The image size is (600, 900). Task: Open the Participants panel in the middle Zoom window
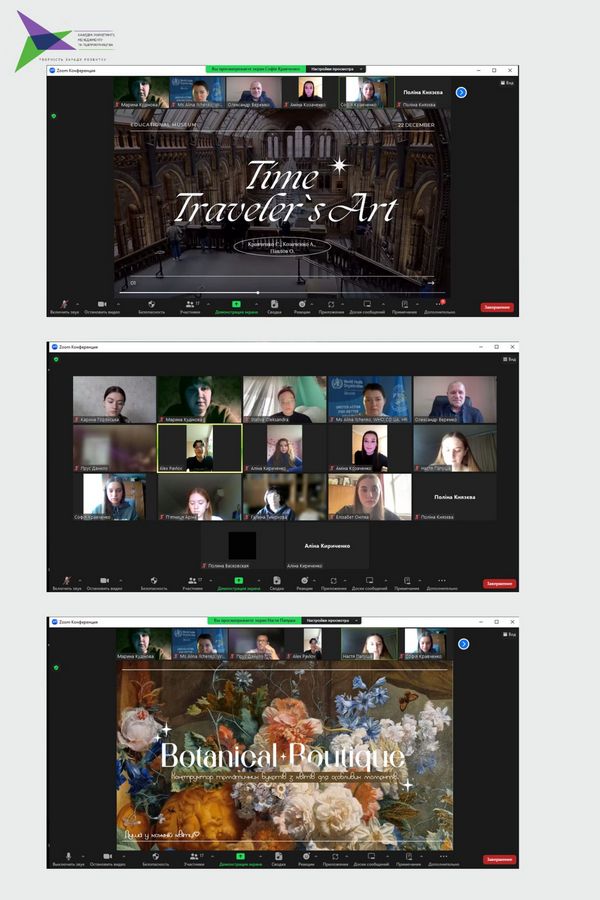coord(192,580)
